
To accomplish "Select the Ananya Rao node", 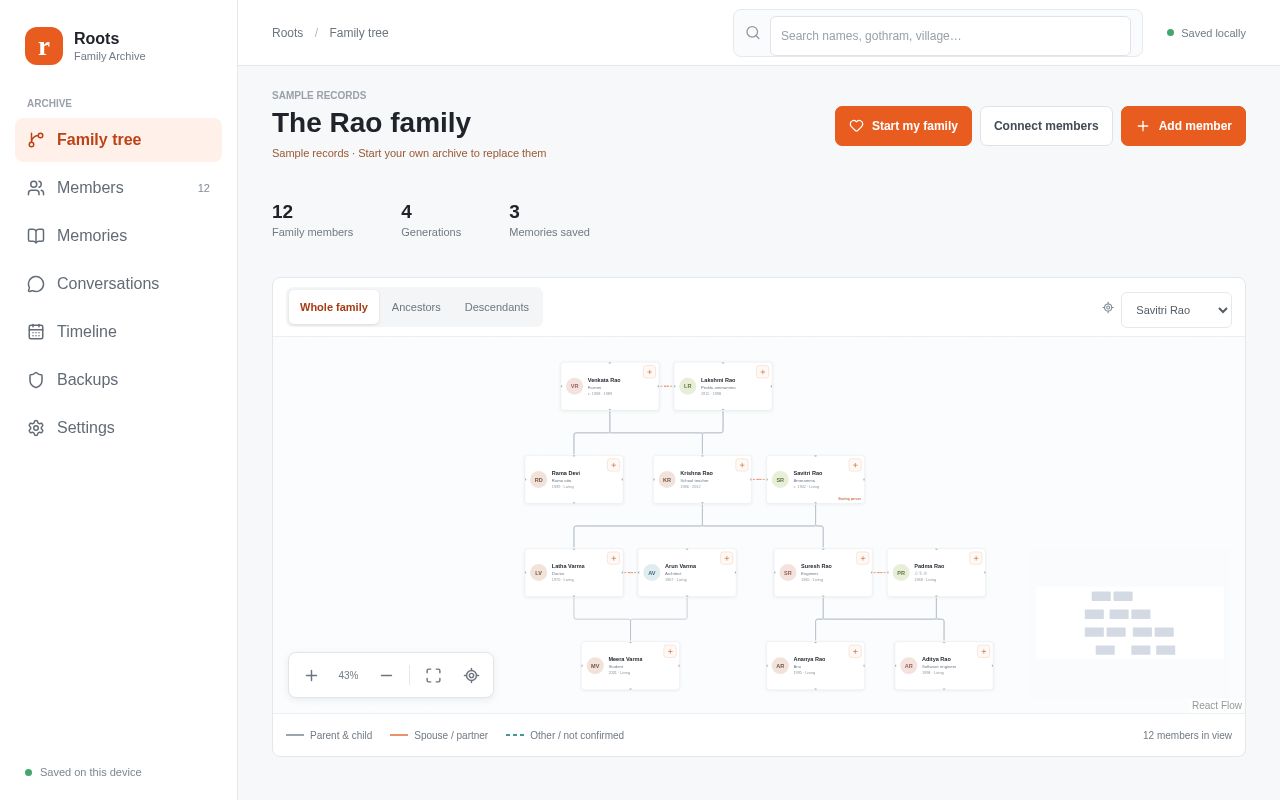I will pos(815,666).
